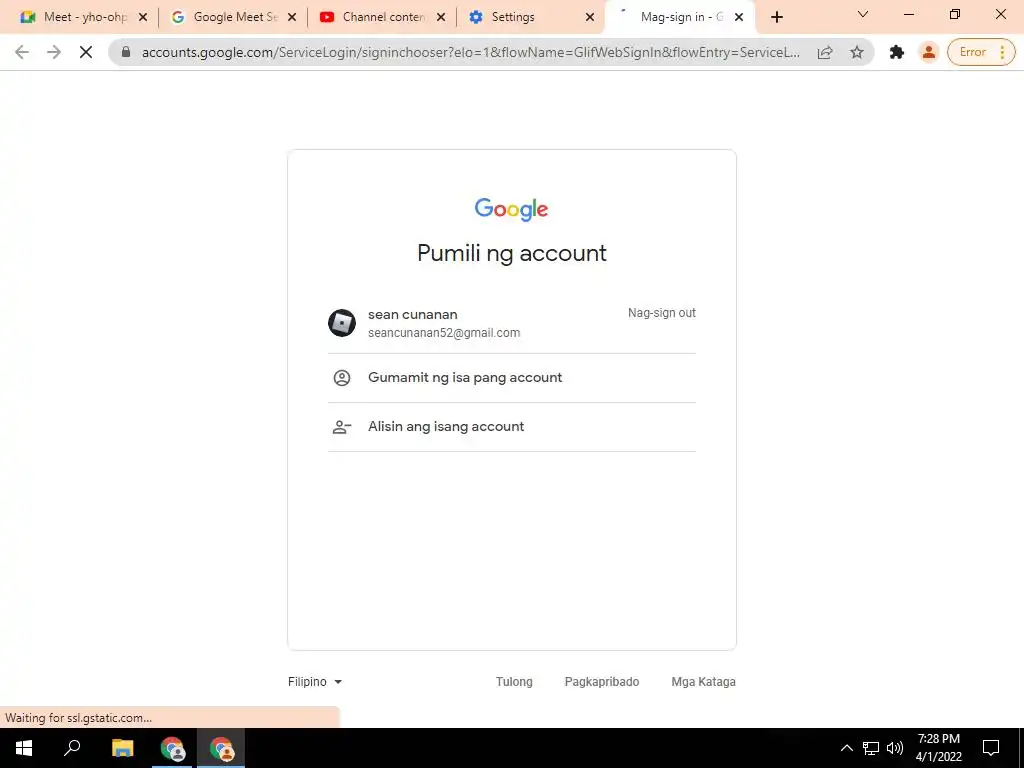Open the Chrome profile avatar
Screen dimensions: 1024x768
click(x=928, y=52)
